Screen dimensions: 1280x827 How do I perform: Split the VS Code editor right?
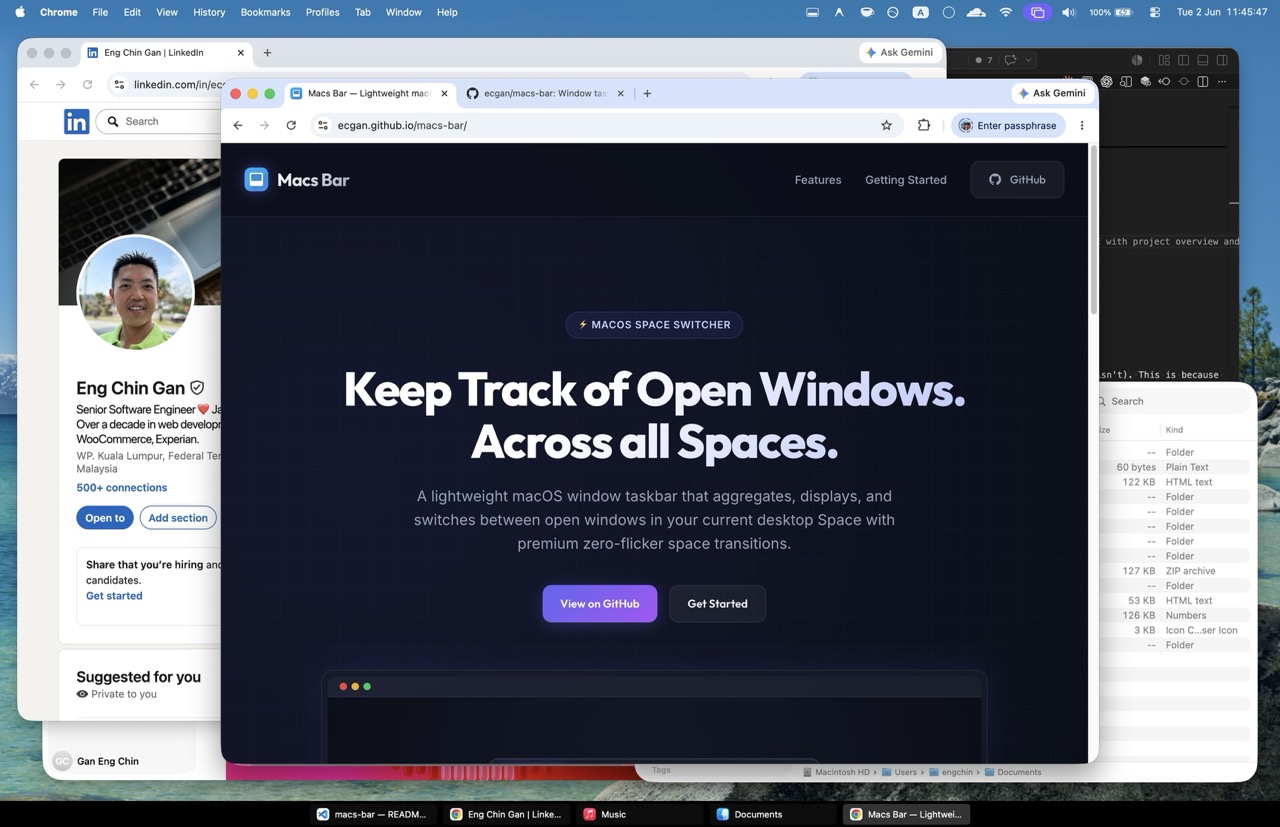(x=1202, y=81)
